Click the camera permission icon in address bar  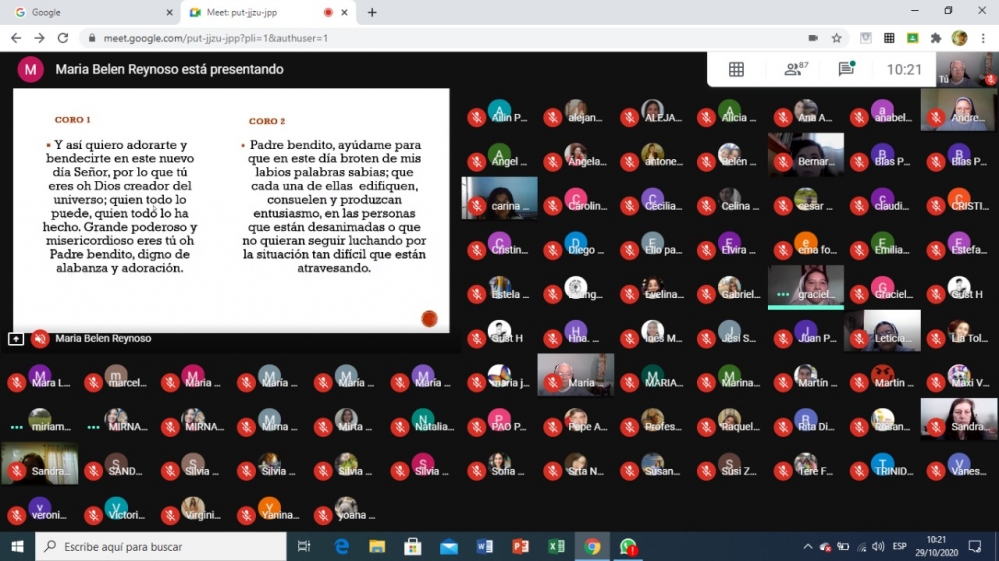812,38
